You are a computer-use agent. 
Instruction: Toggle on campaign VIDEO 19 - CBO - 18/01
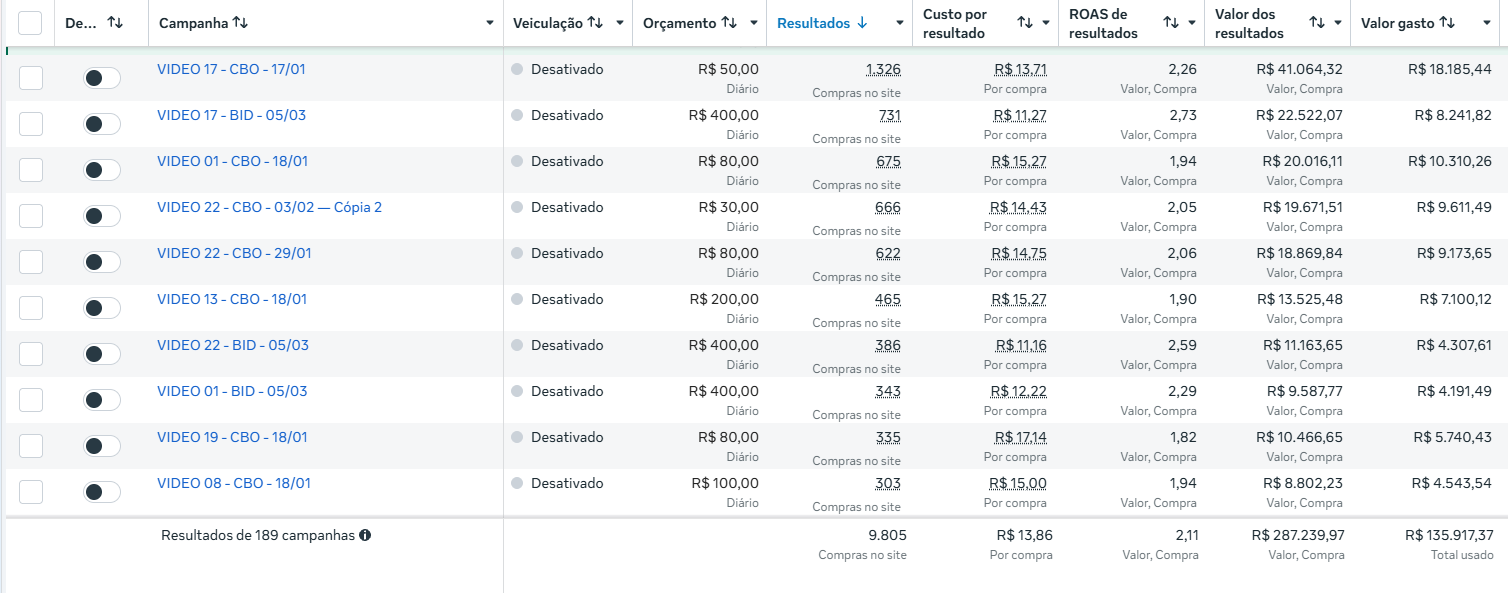point(102,446)
